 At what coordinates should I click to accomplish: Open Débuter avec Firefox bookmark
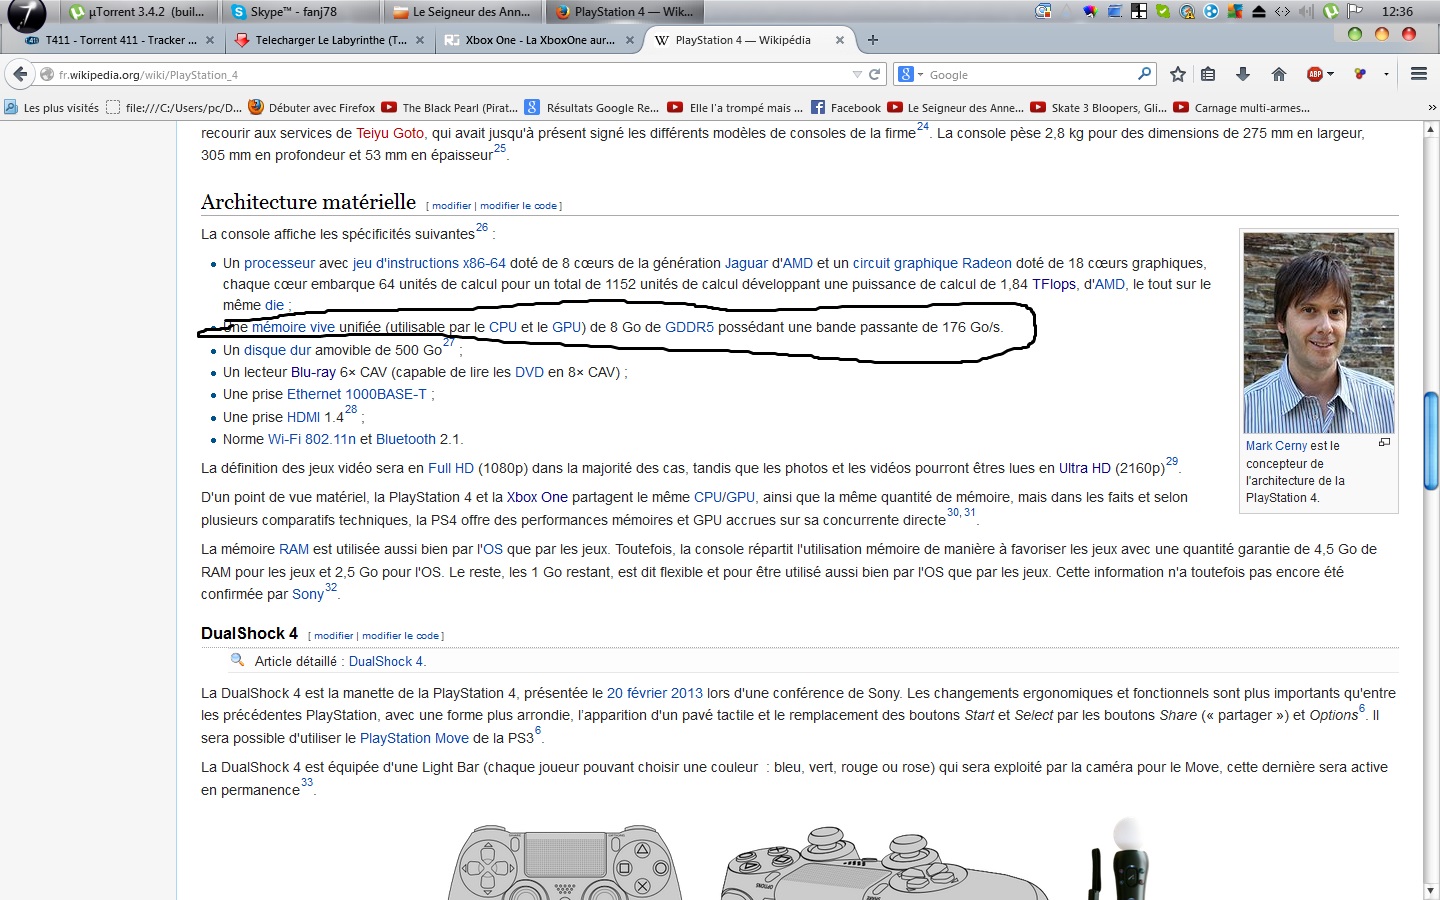coord(312,108)
